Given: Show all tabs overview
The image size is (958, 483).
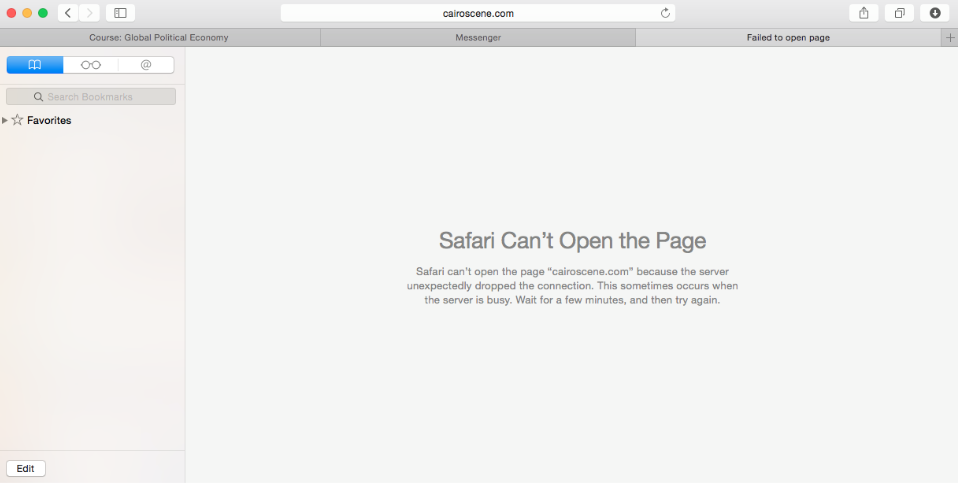Looking at the screenshot, I should point(899,13).
